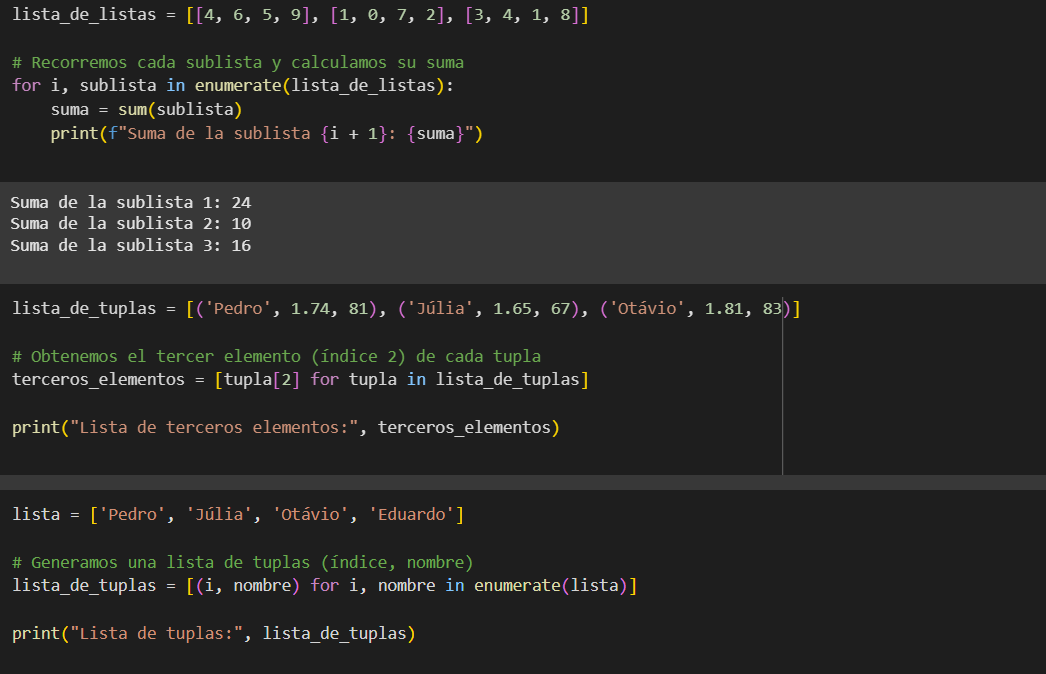1046x674 pixels.
Task: Click the line "terceros_elementos = [tupla[2] for tupla..."
Action: (x=300, y=380)
